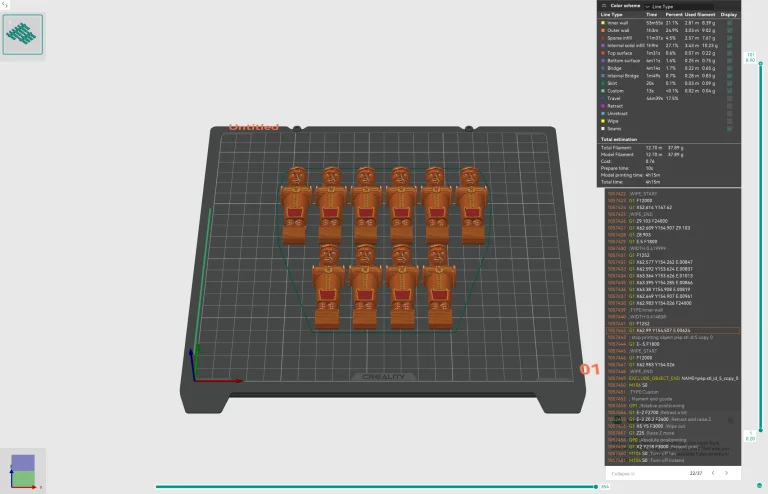This screenshot has width=768, height=494.
Task: Click the close X icon over G-code list
Action: pos(732,420)
